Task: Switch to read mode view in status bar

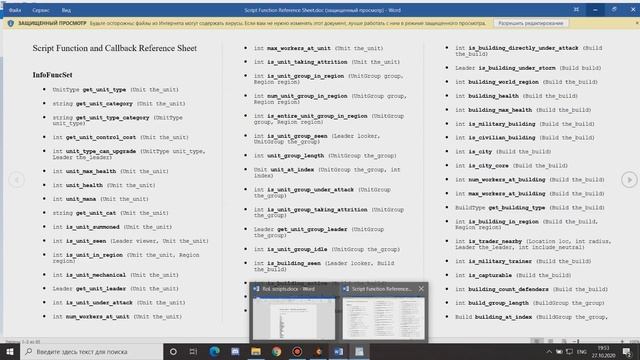Action: click(x=538, y=341)
